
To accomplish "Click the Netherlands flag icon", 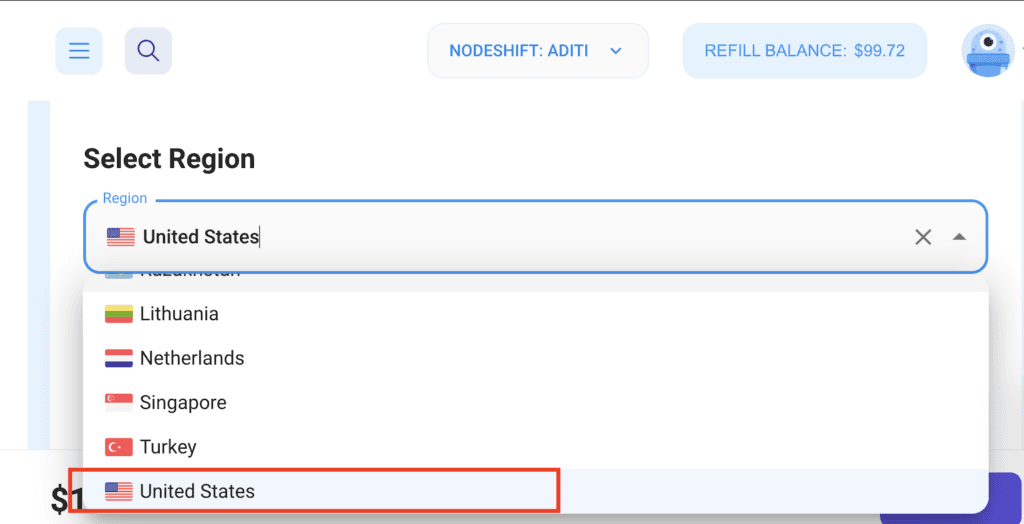I will click(x=119, y=359).
